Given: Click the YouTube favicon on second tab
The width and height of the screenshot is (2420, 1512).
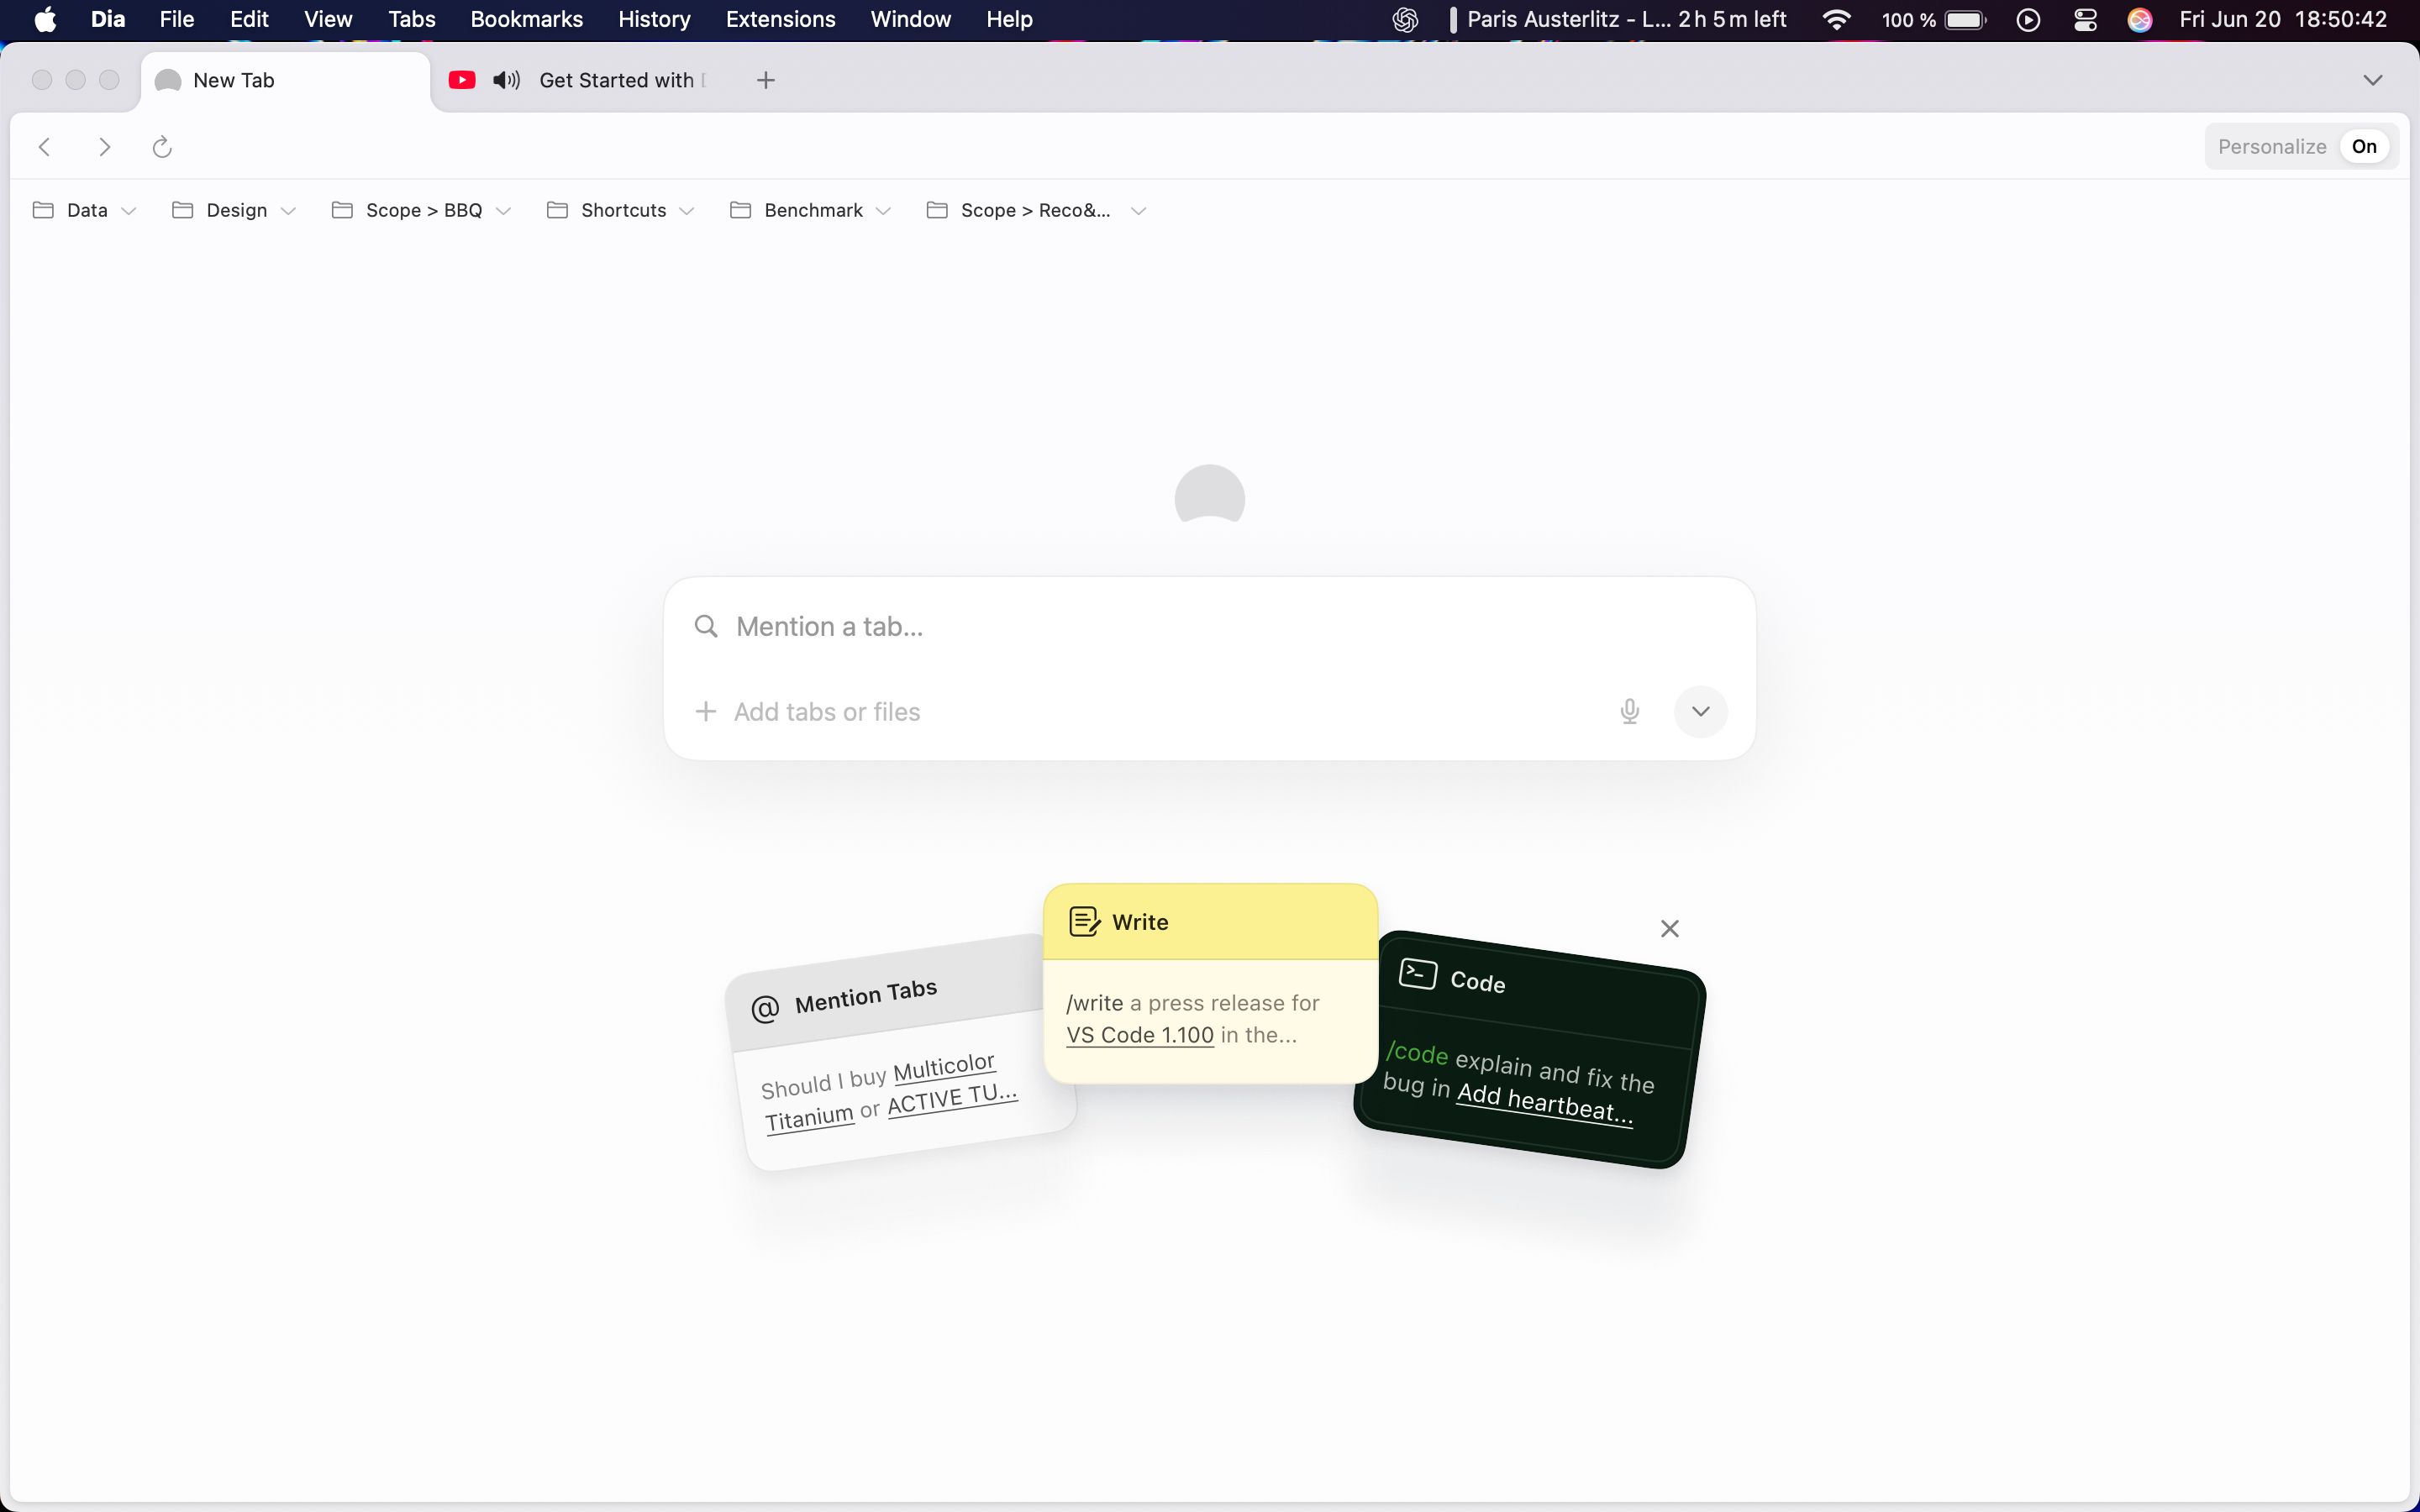Looking at the screenshot, I should point(462,80).
